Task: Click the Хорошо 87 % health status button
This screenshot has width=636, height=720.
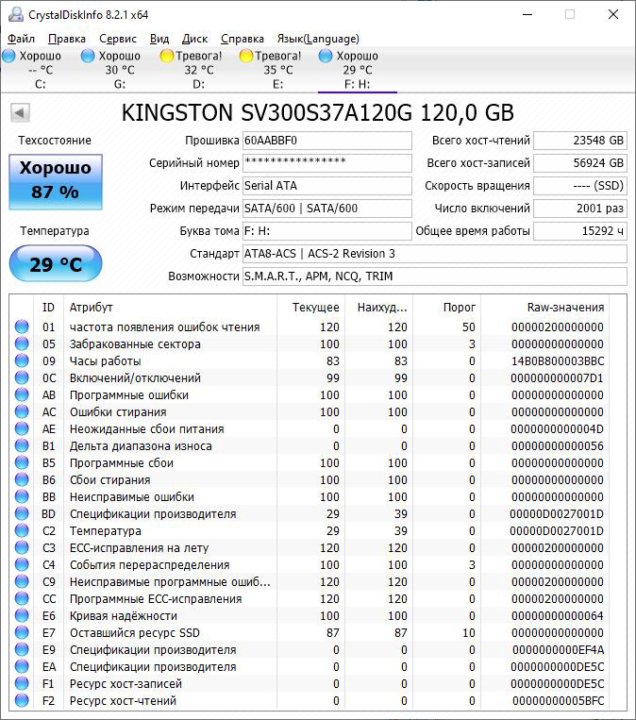Action: 55,180
